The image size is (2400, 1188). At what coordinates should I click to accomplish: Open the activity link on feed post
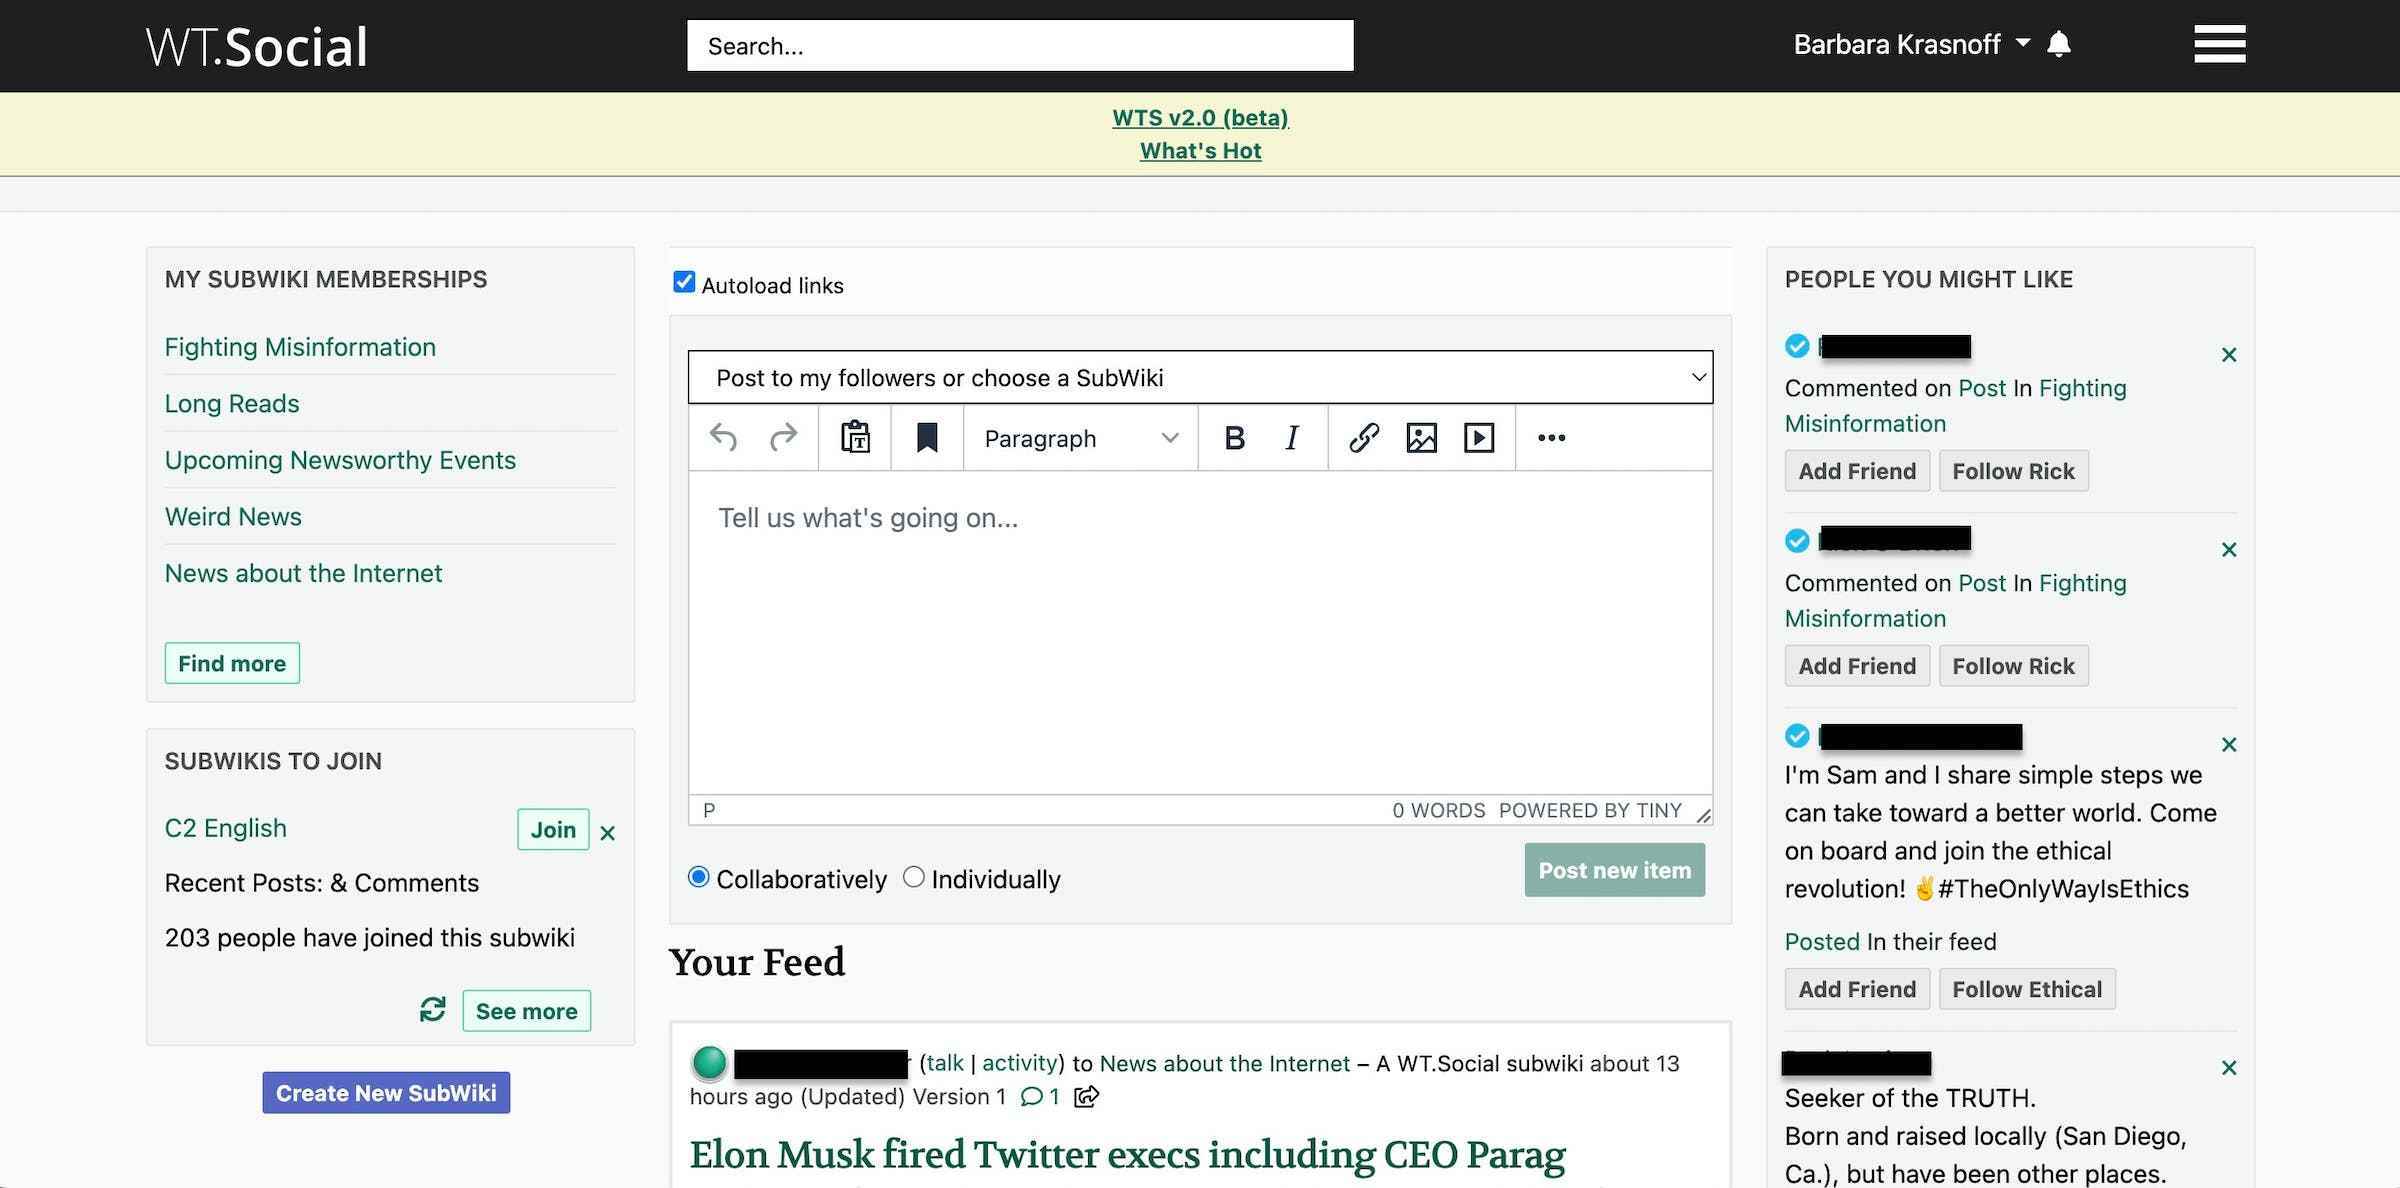coord(1019,1063)
